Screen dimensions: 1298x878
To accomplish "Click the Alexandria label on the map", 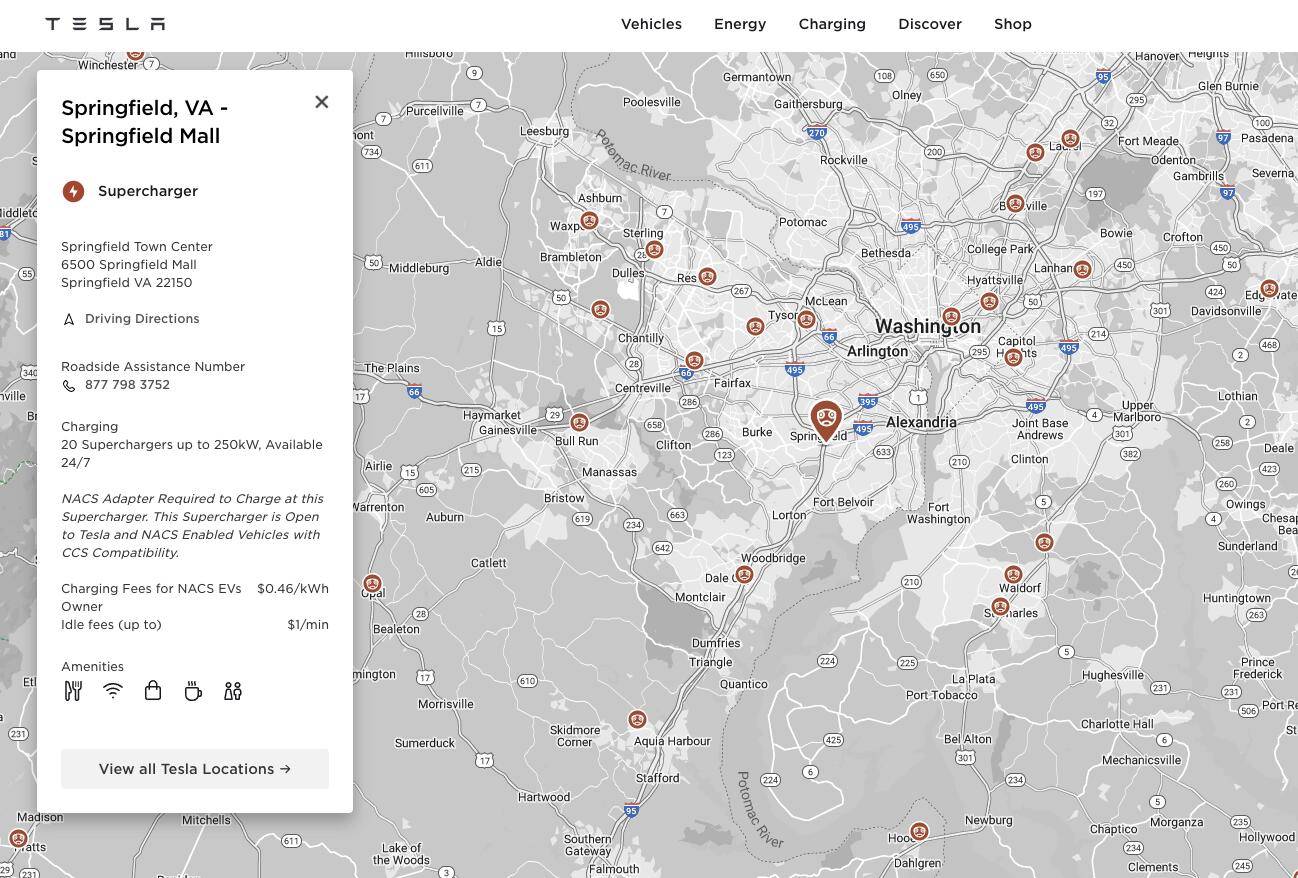I will click(921, 422).
